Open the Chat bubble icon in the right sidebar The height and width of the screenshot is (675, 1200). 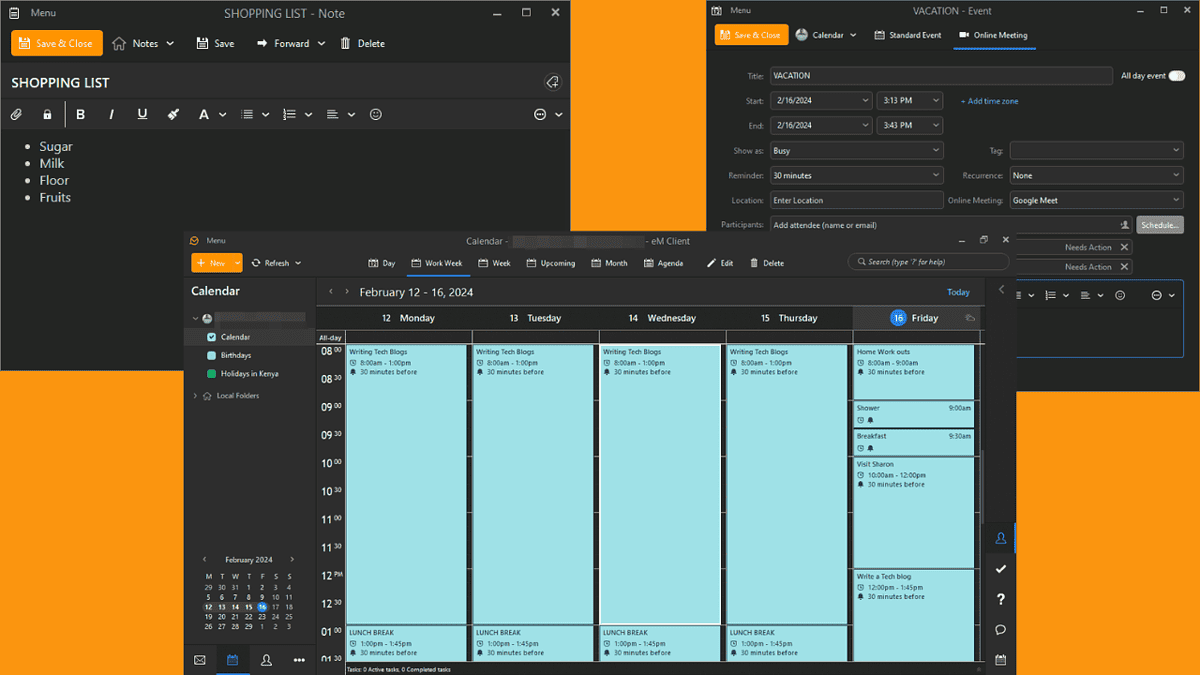(x=1000, y=629)
